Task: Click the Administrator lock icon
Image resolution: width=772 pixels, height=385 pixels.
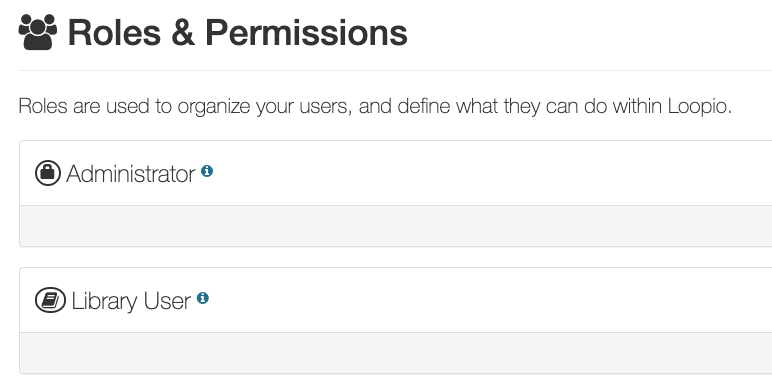Action: click(48, 173)
